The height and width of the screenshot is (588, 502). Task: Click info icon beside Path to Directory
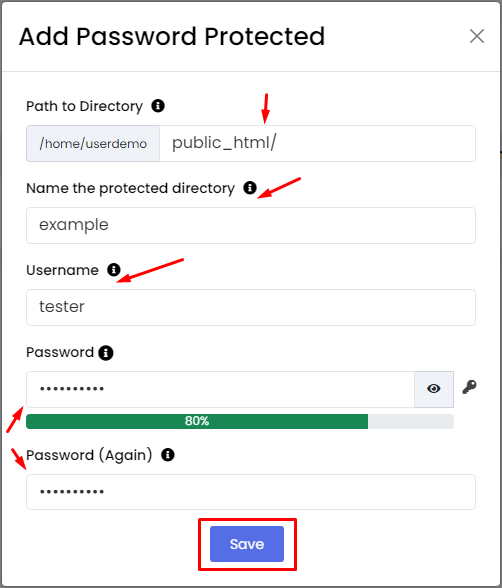(x=158, y=106)
